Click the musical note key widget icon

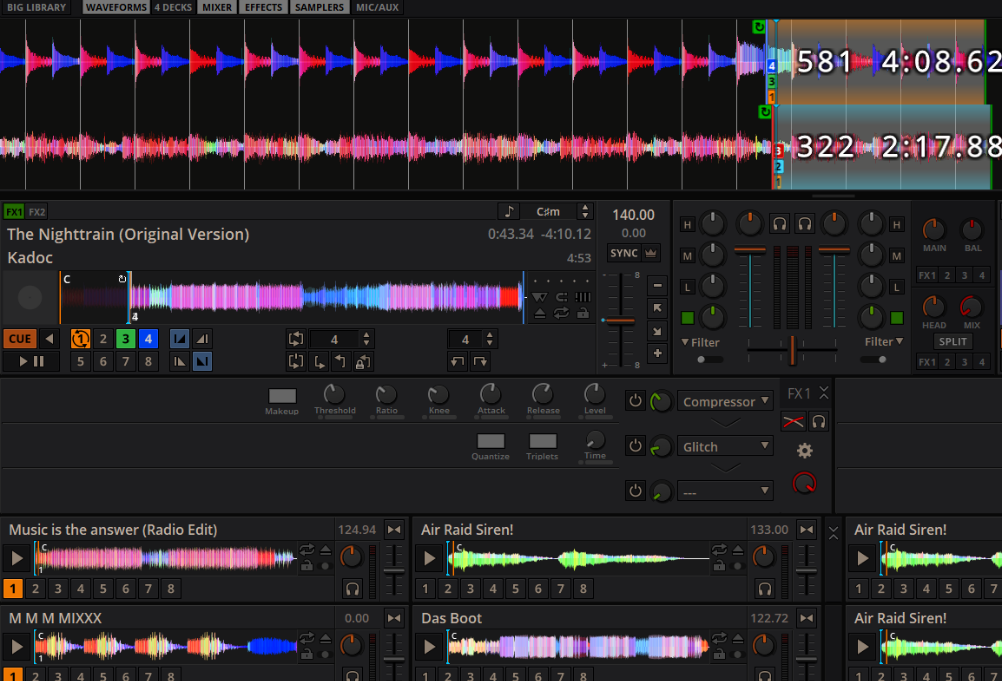coord(509,211)
